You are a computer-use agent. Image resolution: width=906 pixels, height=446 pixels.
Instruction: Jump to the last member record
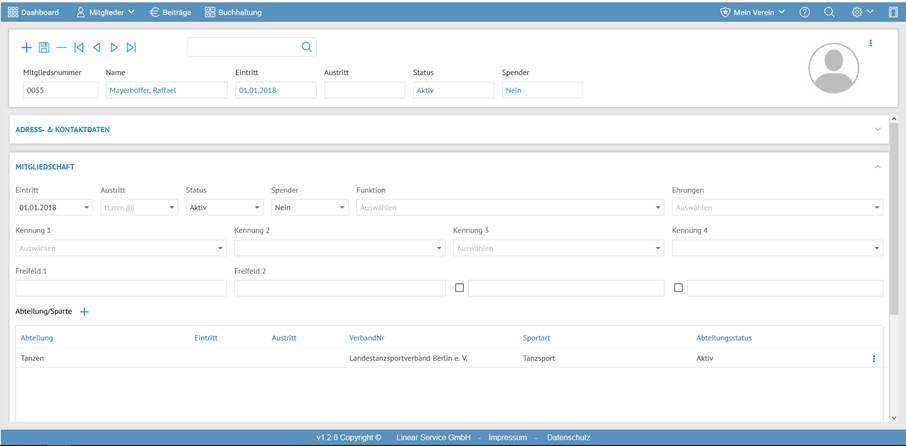coord(131,47)
